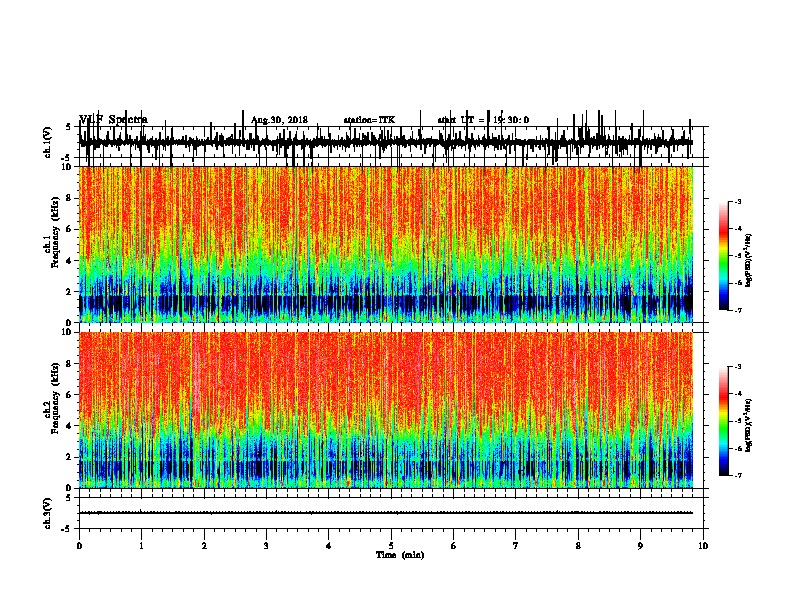
Task: Click the "-5" tick on ch.2 color bar
Action: click(x=737, y=421)
